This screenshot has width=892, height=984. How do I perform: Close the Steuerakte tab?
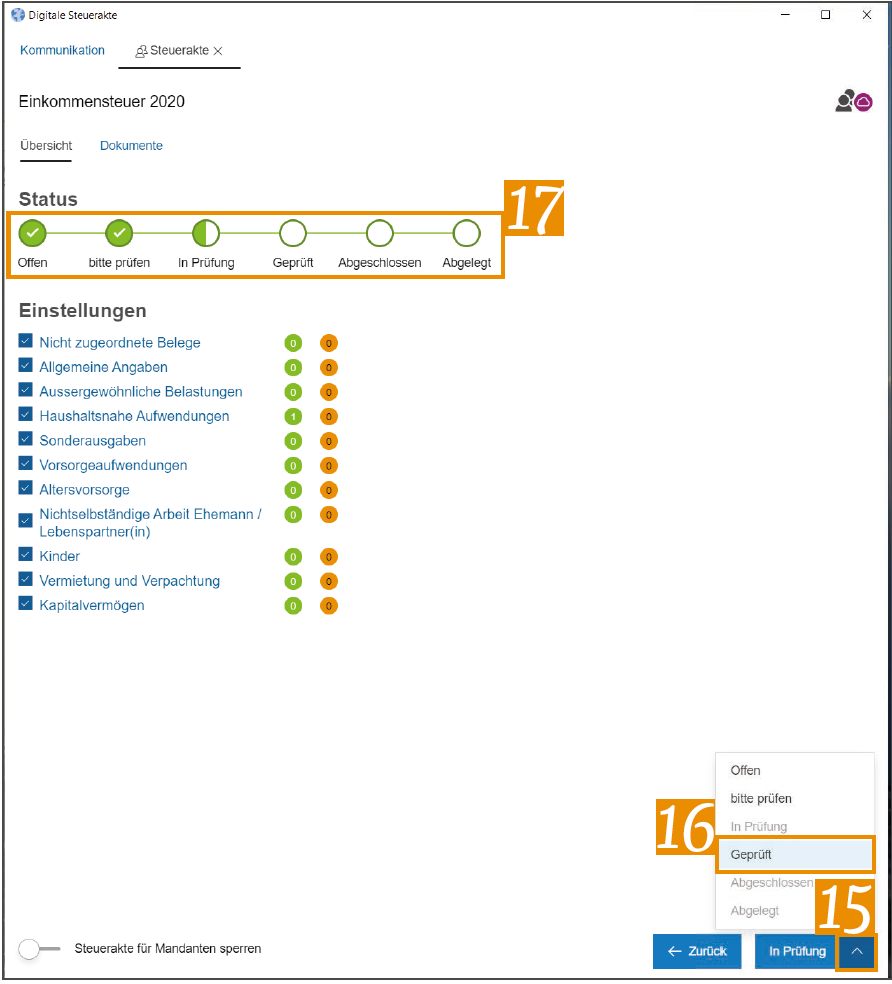tap(218, 51)
